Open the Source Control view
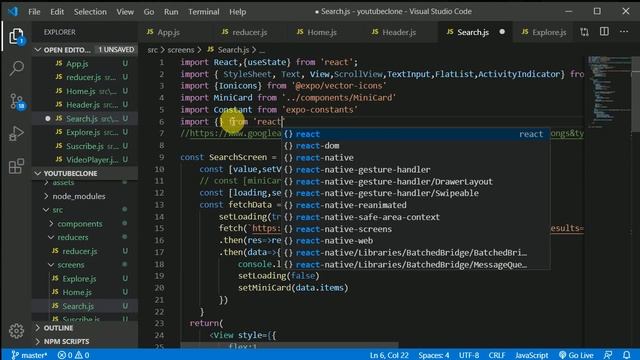The width and height of the screenshot is (640, 360). 16,101
